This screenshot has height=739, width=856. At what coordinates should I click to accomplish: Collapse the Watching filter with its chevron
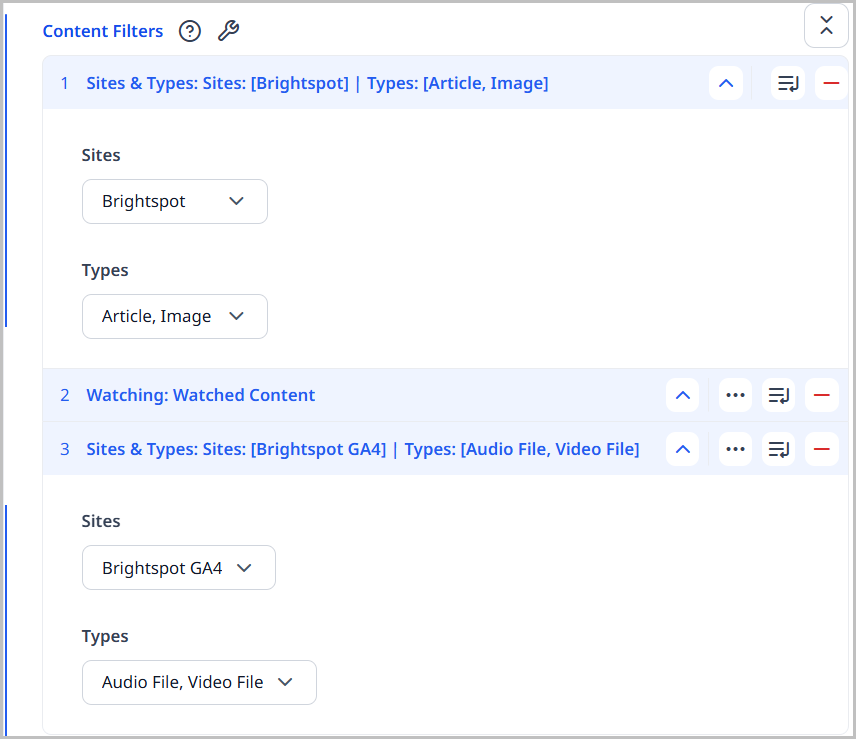pyautogui.click(x=682, y=395)
